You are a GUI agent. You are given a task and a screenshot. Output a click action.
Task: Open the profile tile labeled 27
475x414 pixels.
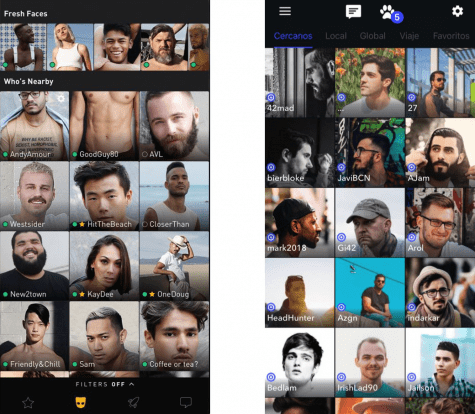click(x=440, y=82)
